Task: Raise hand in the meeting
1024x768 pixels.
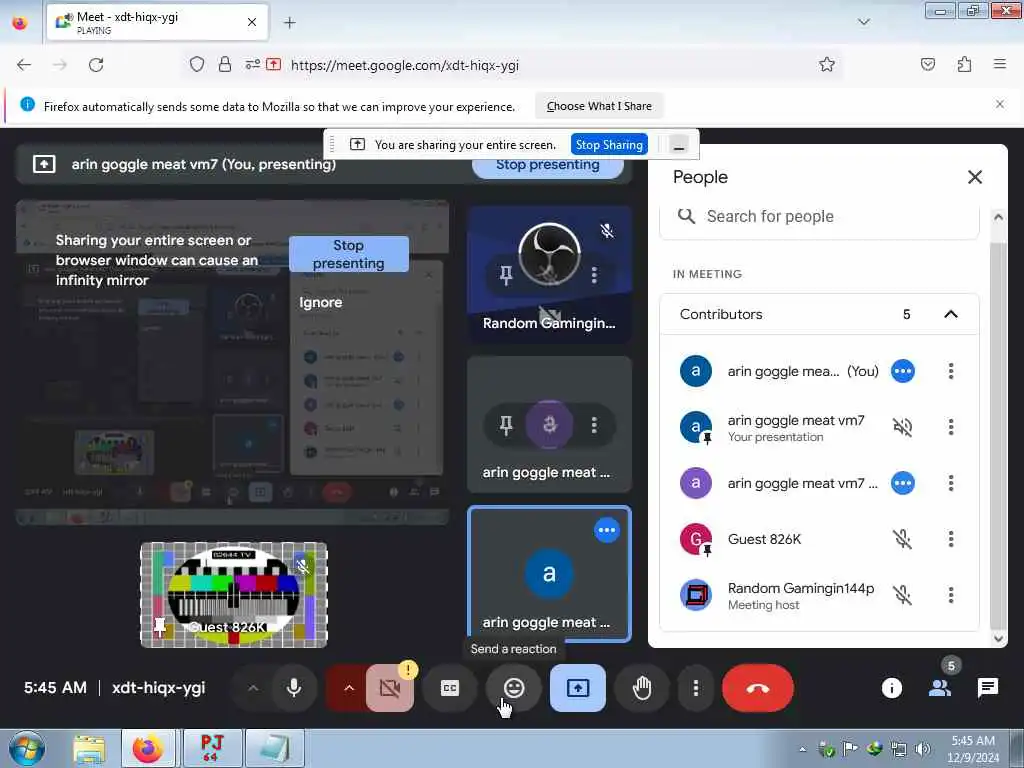Action: 642,688
